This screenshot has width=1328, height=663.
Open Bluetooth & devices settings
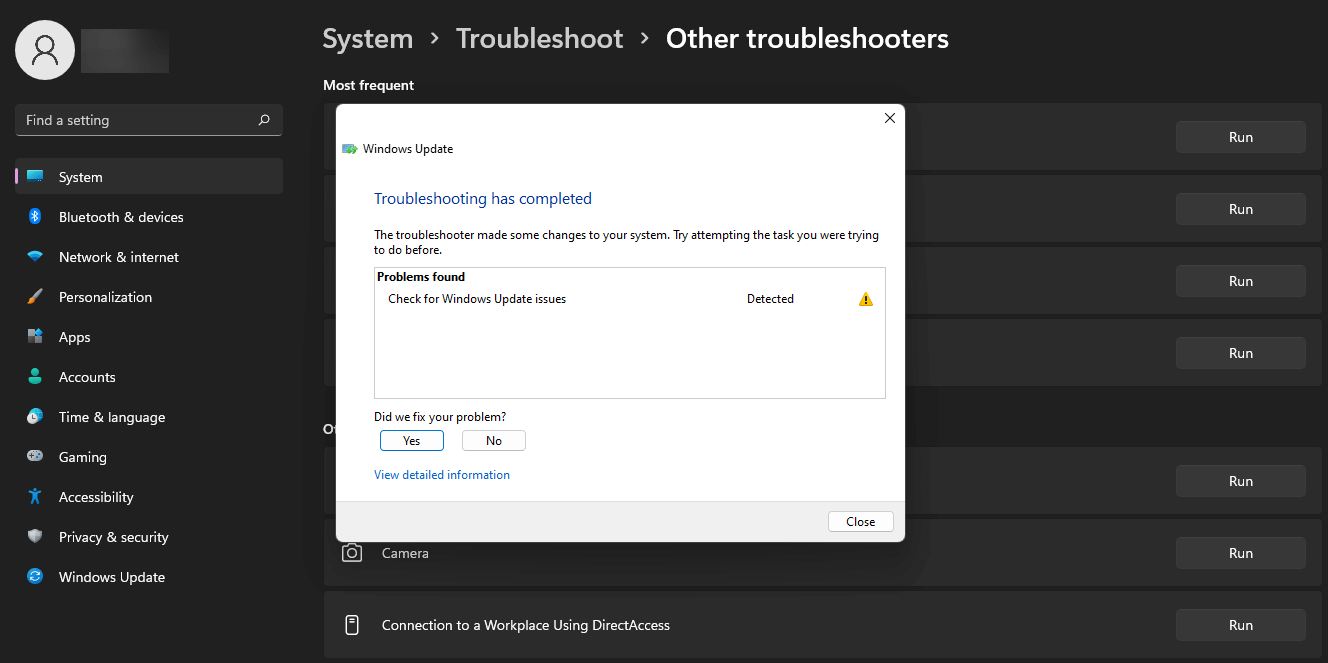pyautogui.click(x=149, y=217)
